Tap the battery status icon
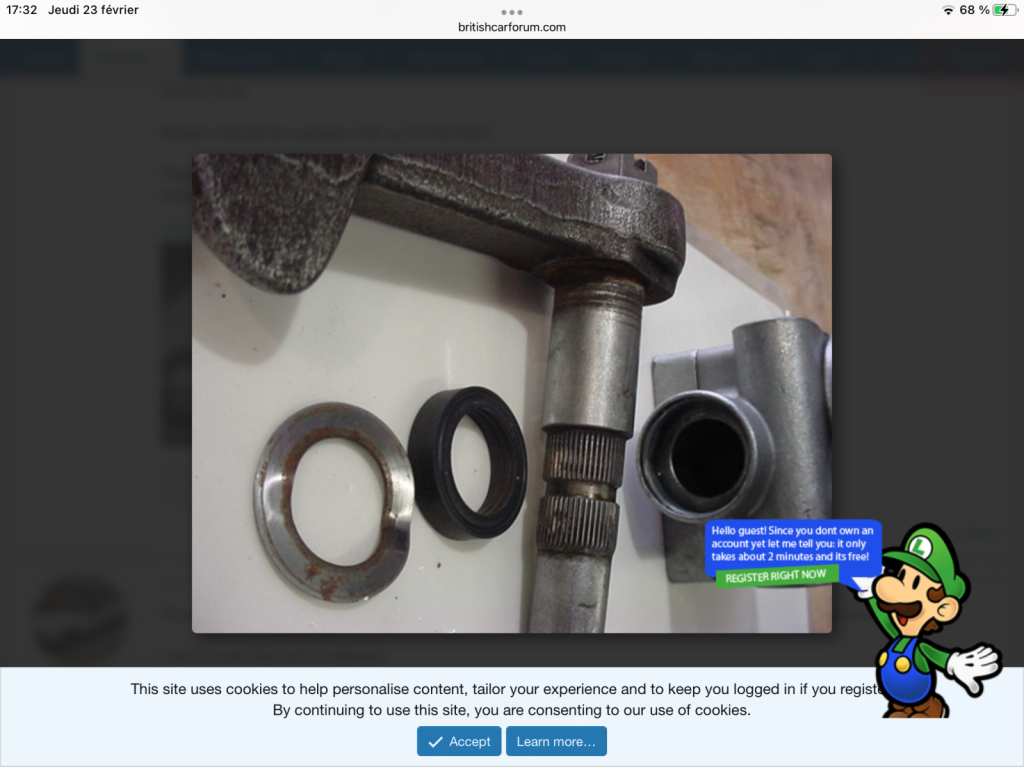This screenshot has width=1024, height=767. pos(1004,10)
